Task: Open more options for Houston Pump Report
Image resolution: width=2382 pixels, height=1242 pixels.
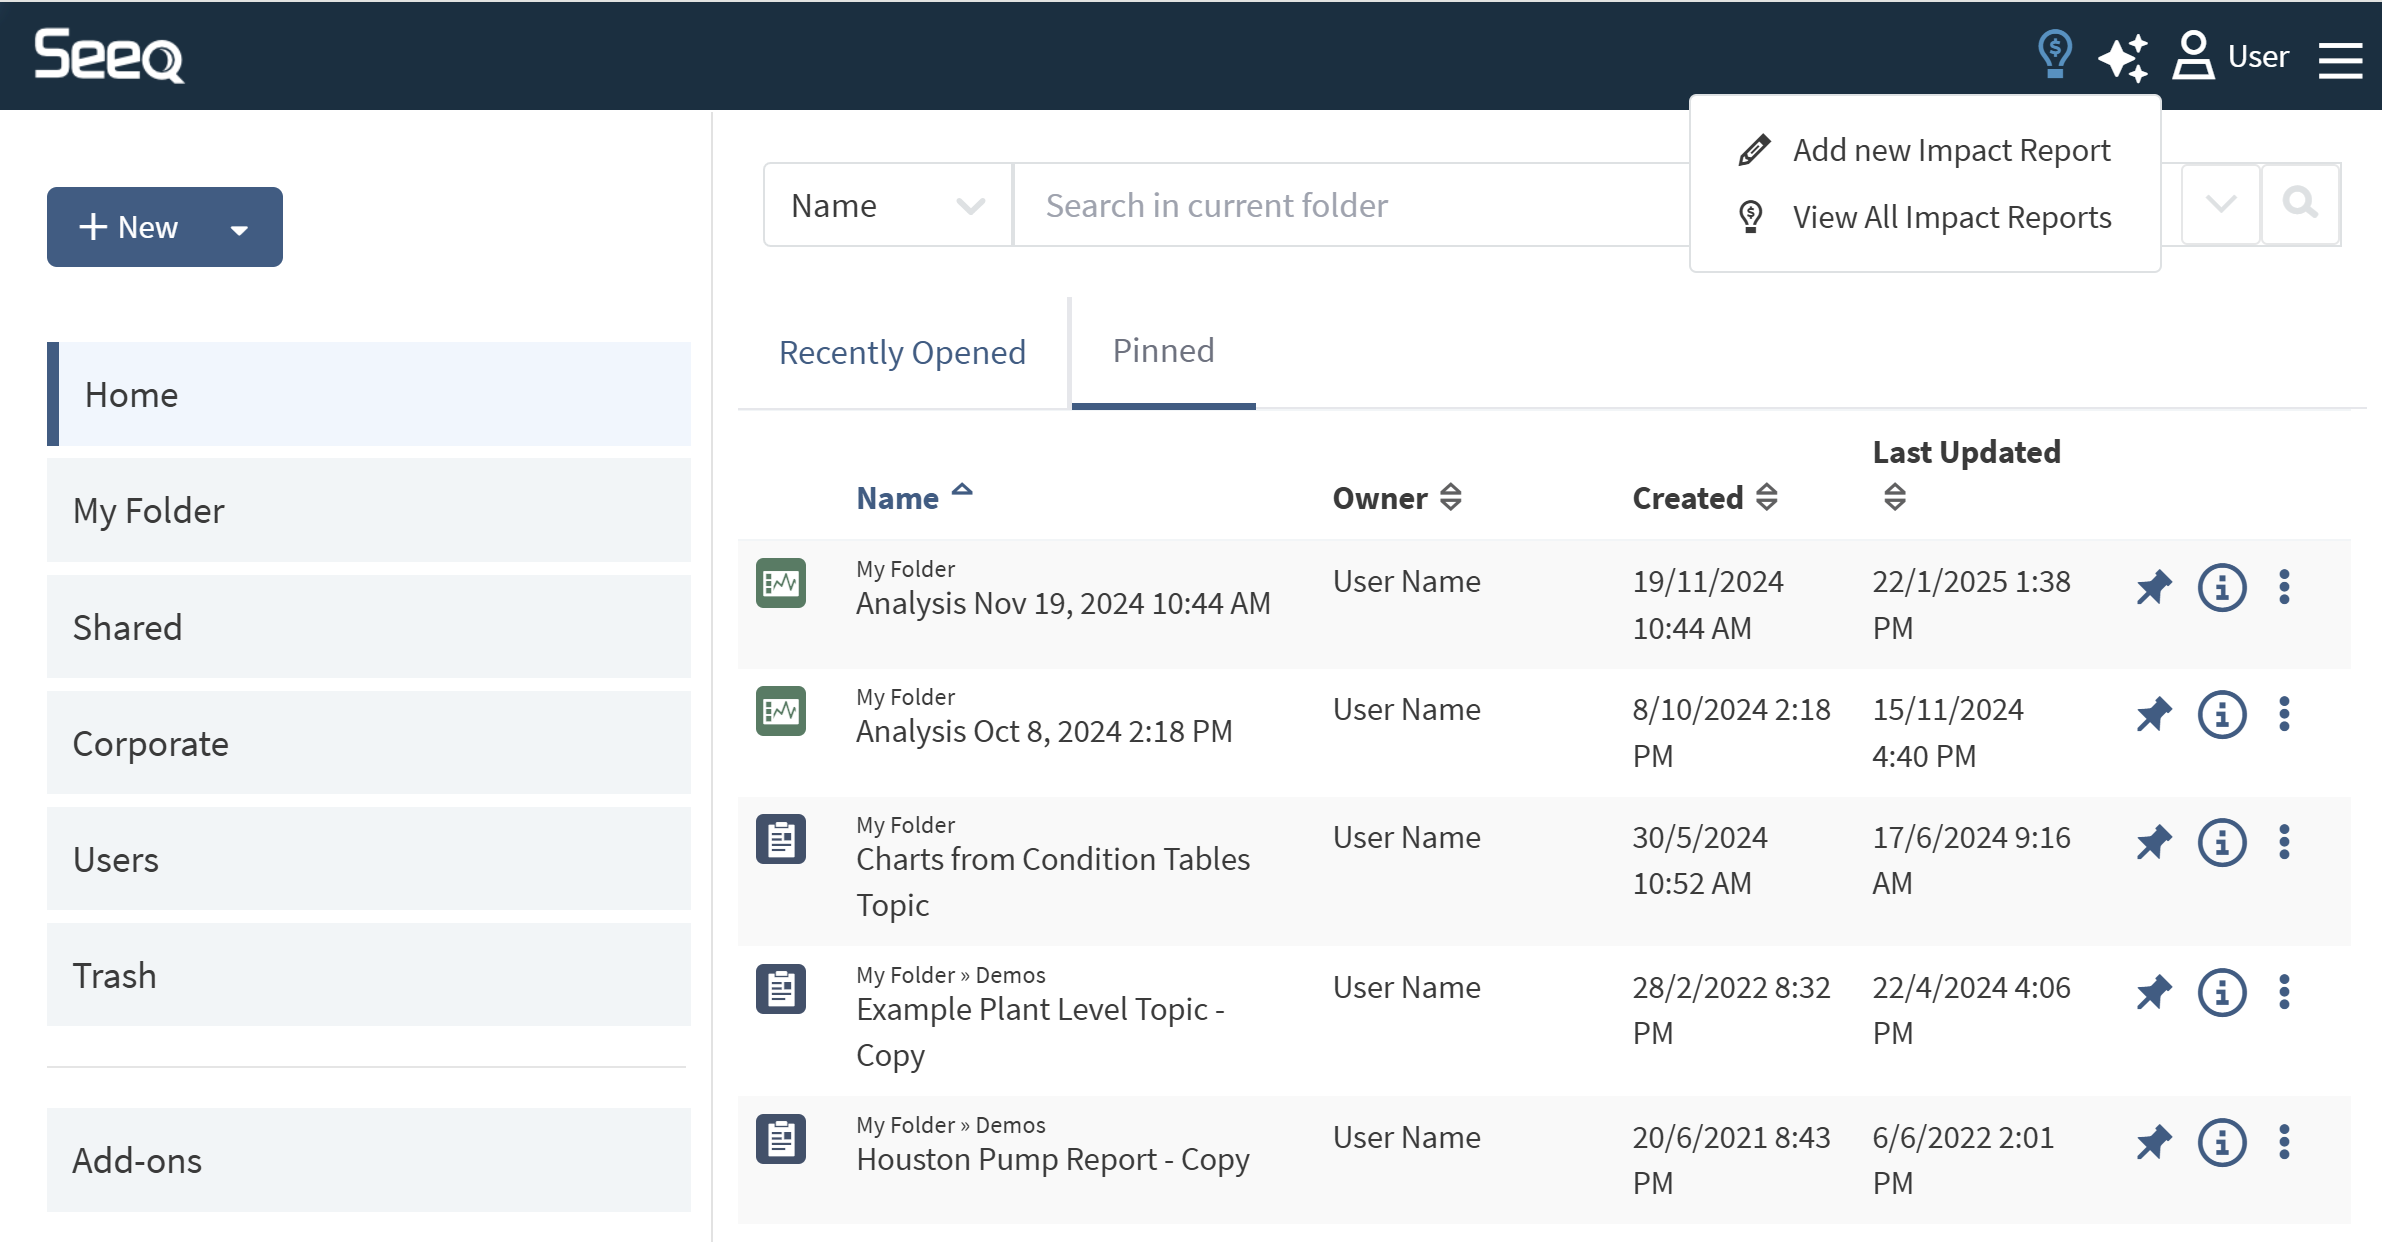Action: (2284, 1142)
